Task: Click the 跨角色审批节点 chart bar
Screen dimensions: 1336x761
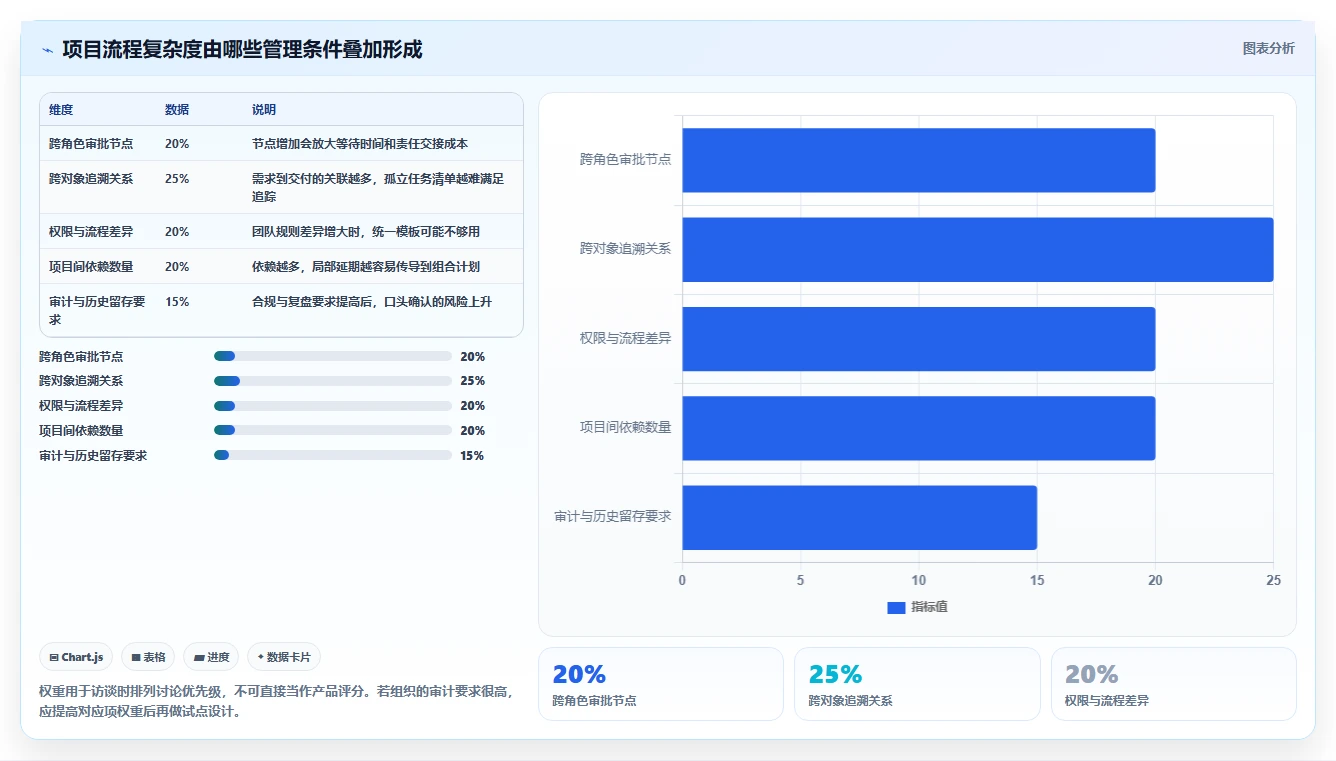Action: point(918,160)
